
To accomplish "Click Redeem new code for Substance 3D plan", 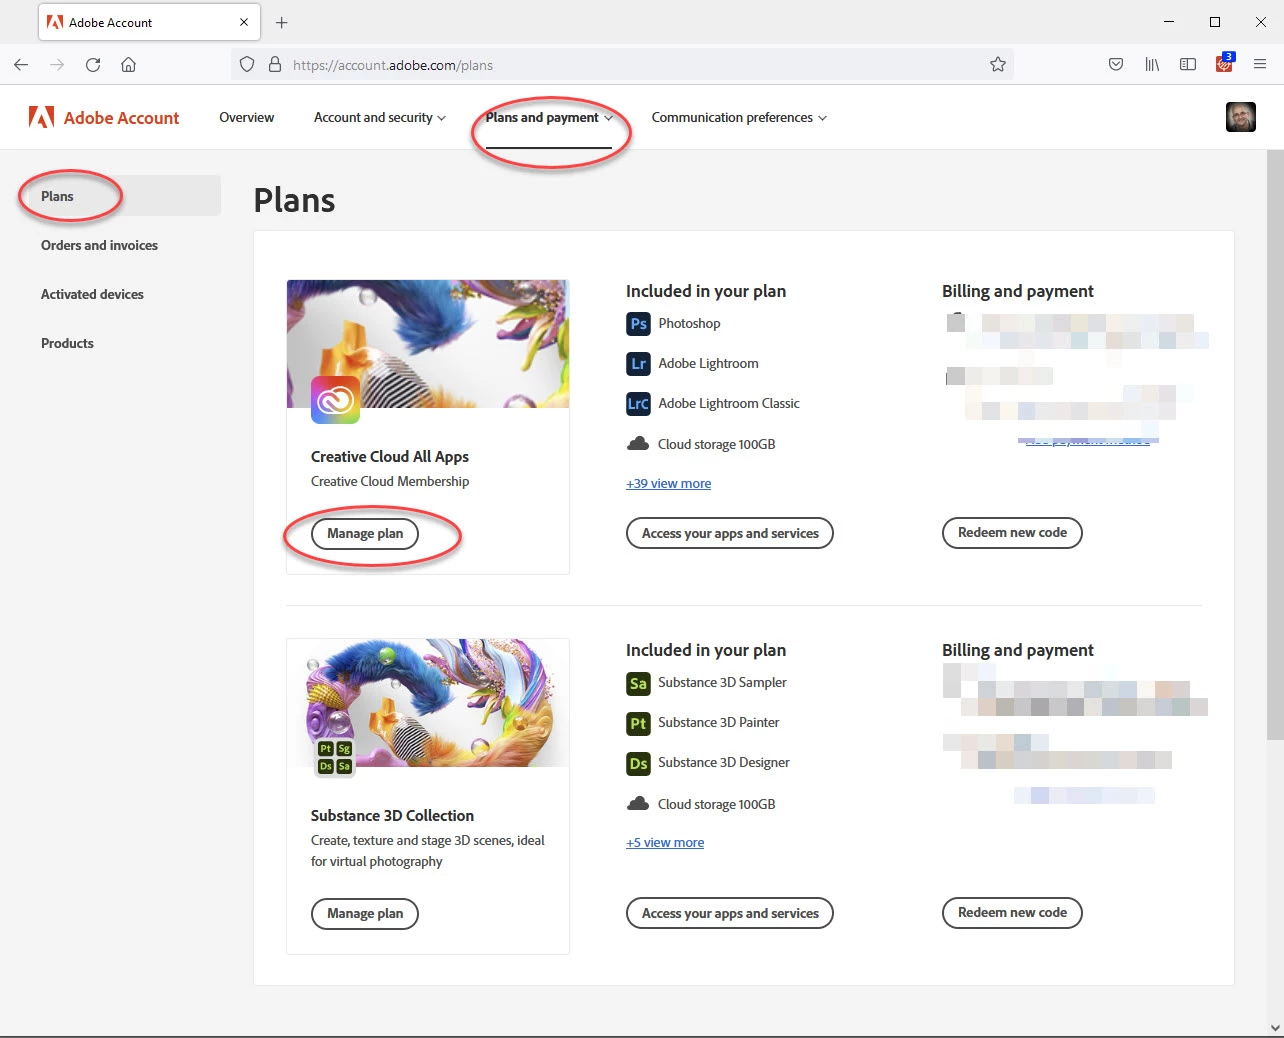I will (x=1012, y=912).
